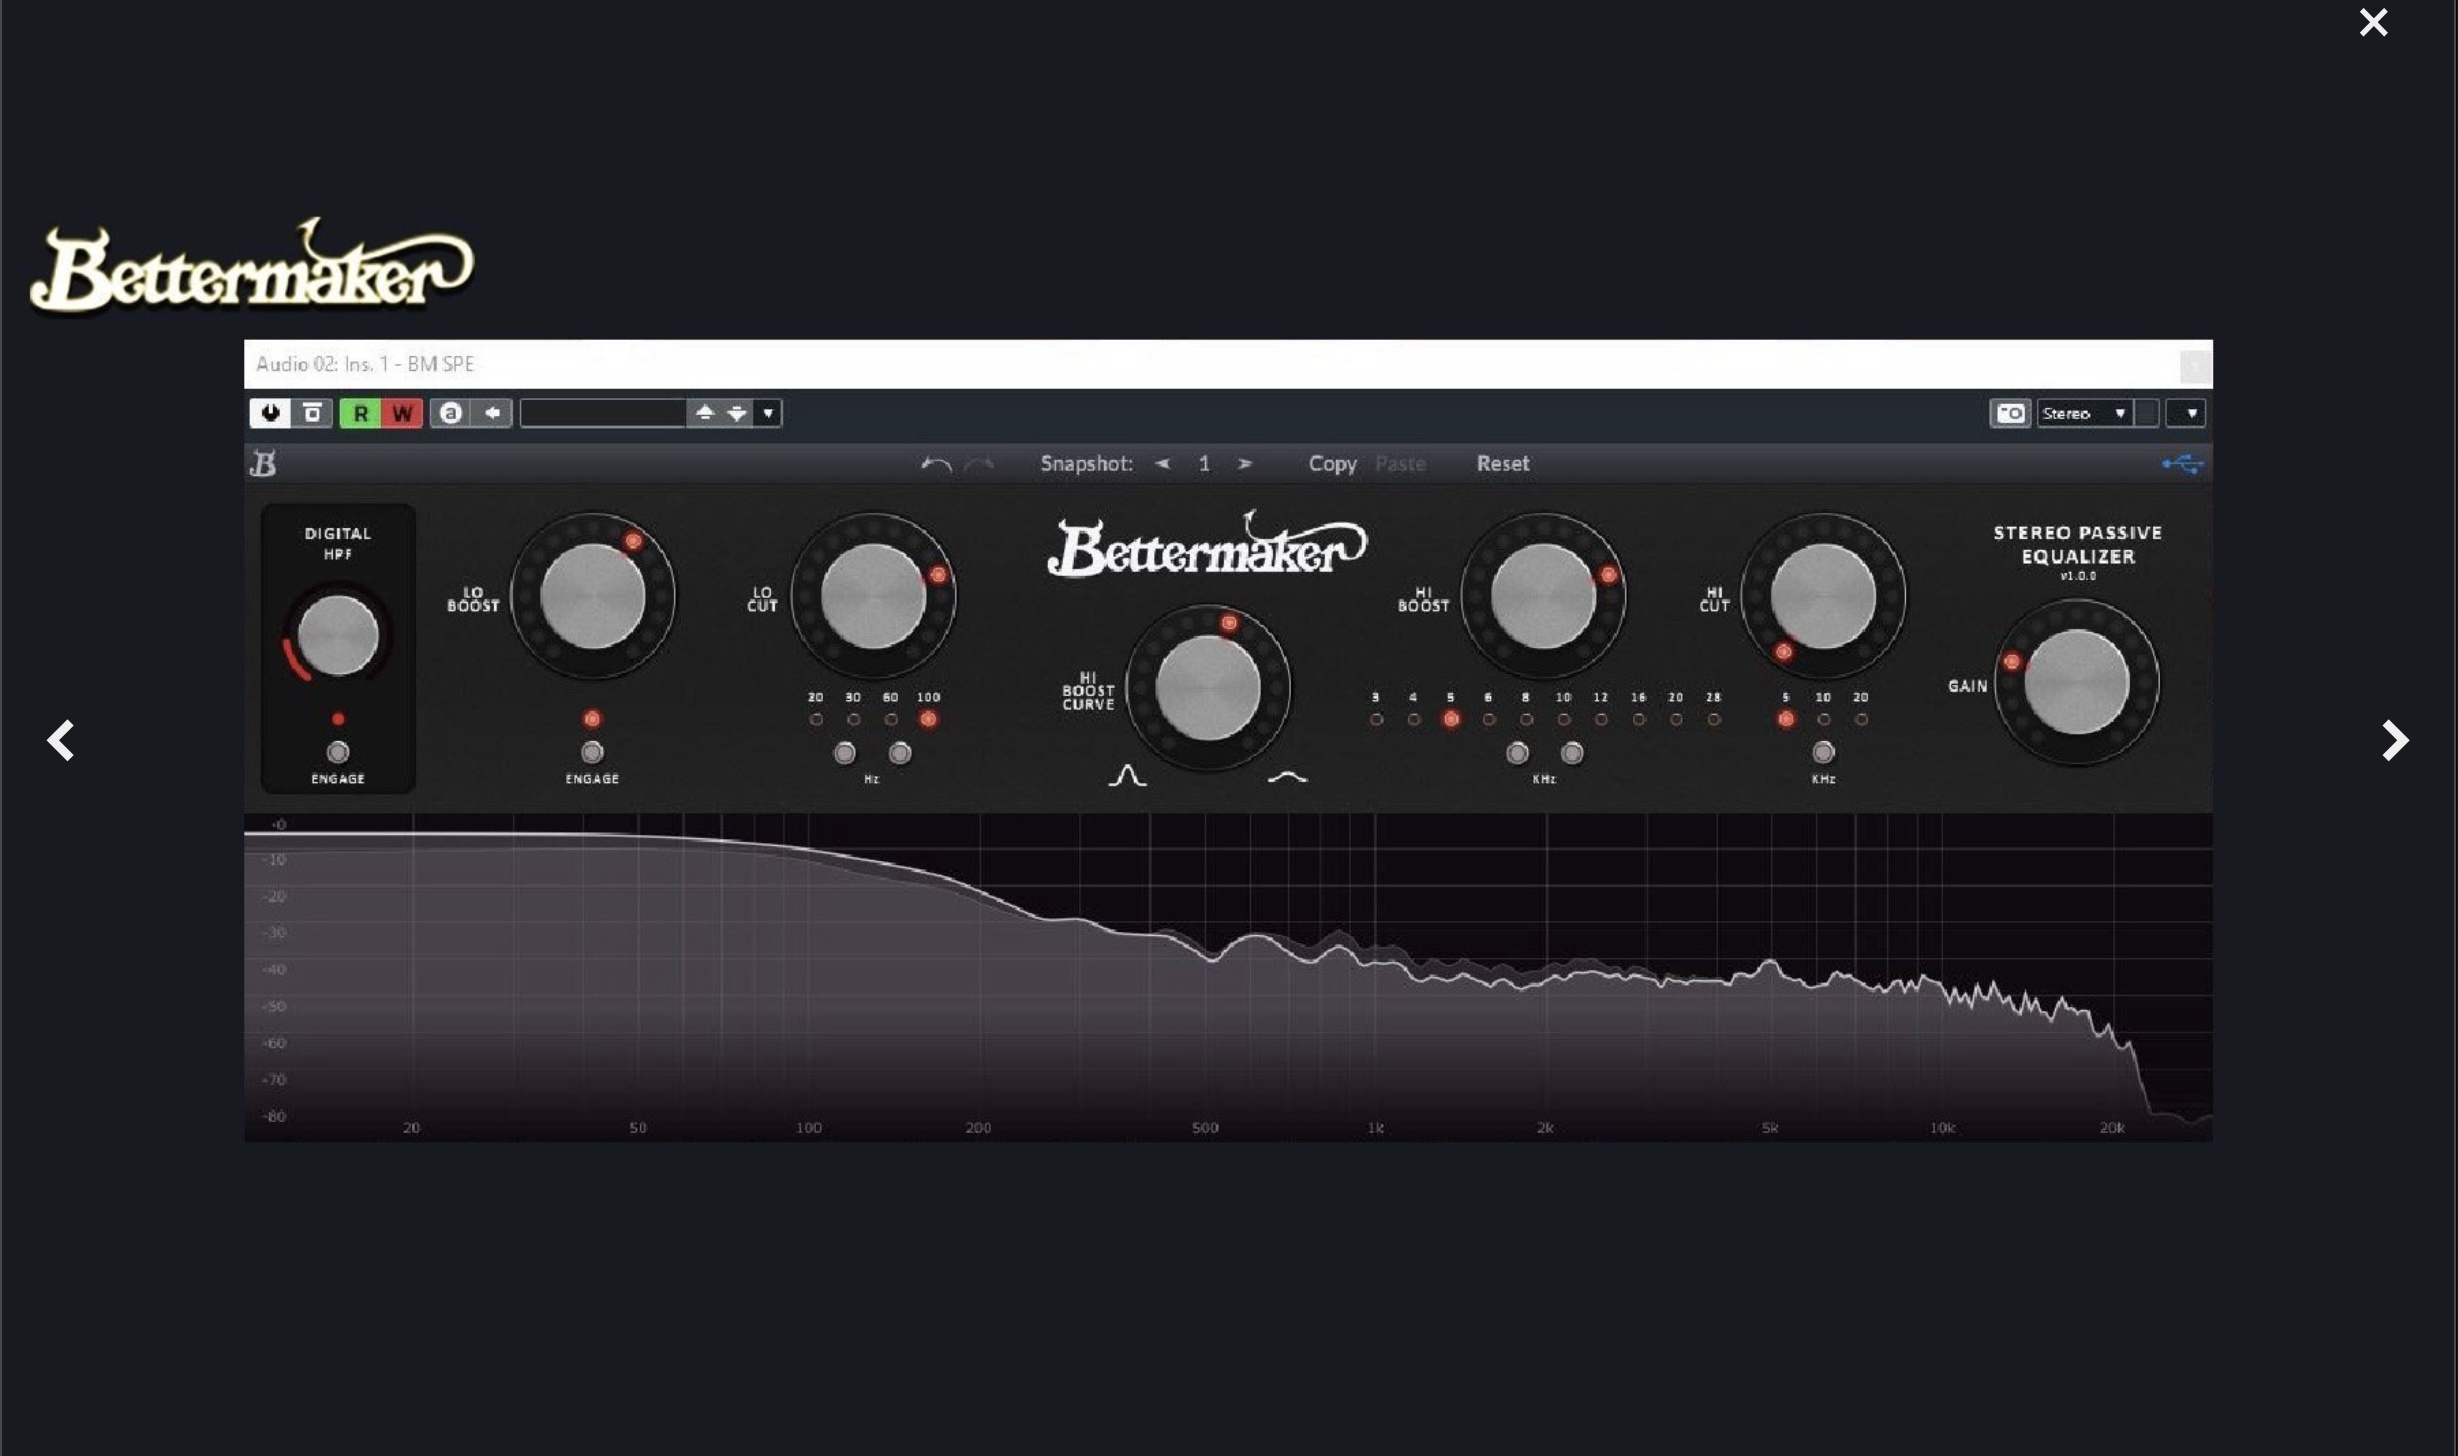The image size is (2458, 1456).
Task: Open the preset management dropdown arrow
Action: tap(768, 413)
